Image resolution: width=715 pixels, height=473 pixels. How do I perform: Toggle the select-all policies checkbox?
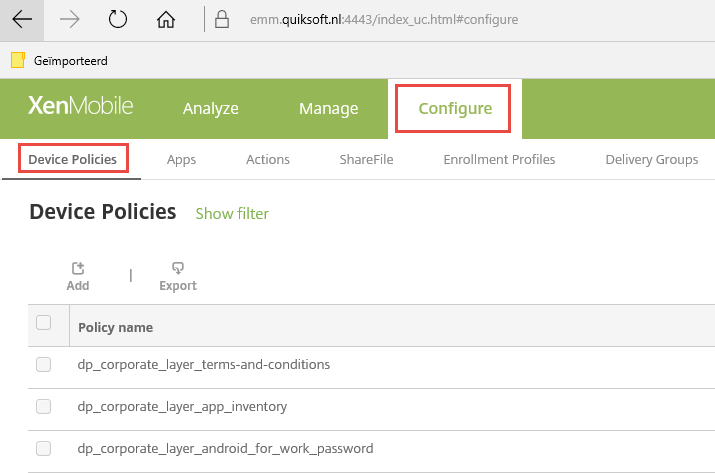pyautogui.click(x=43, y=323)
